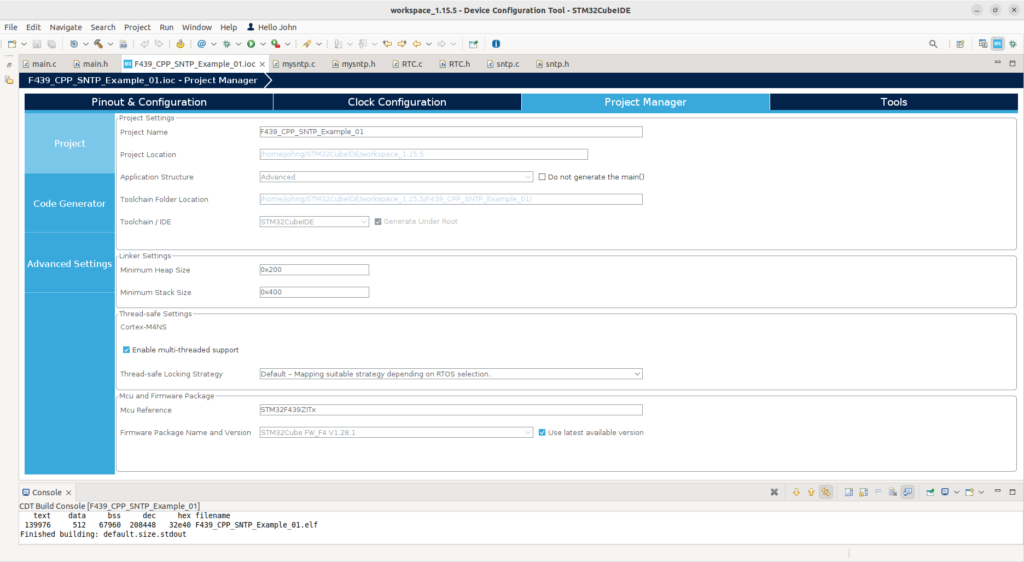This screenshot has height=562, width=1024.
Task: Click the Device Configuration MX perspective icon
Action: click(x=997, y=44)
